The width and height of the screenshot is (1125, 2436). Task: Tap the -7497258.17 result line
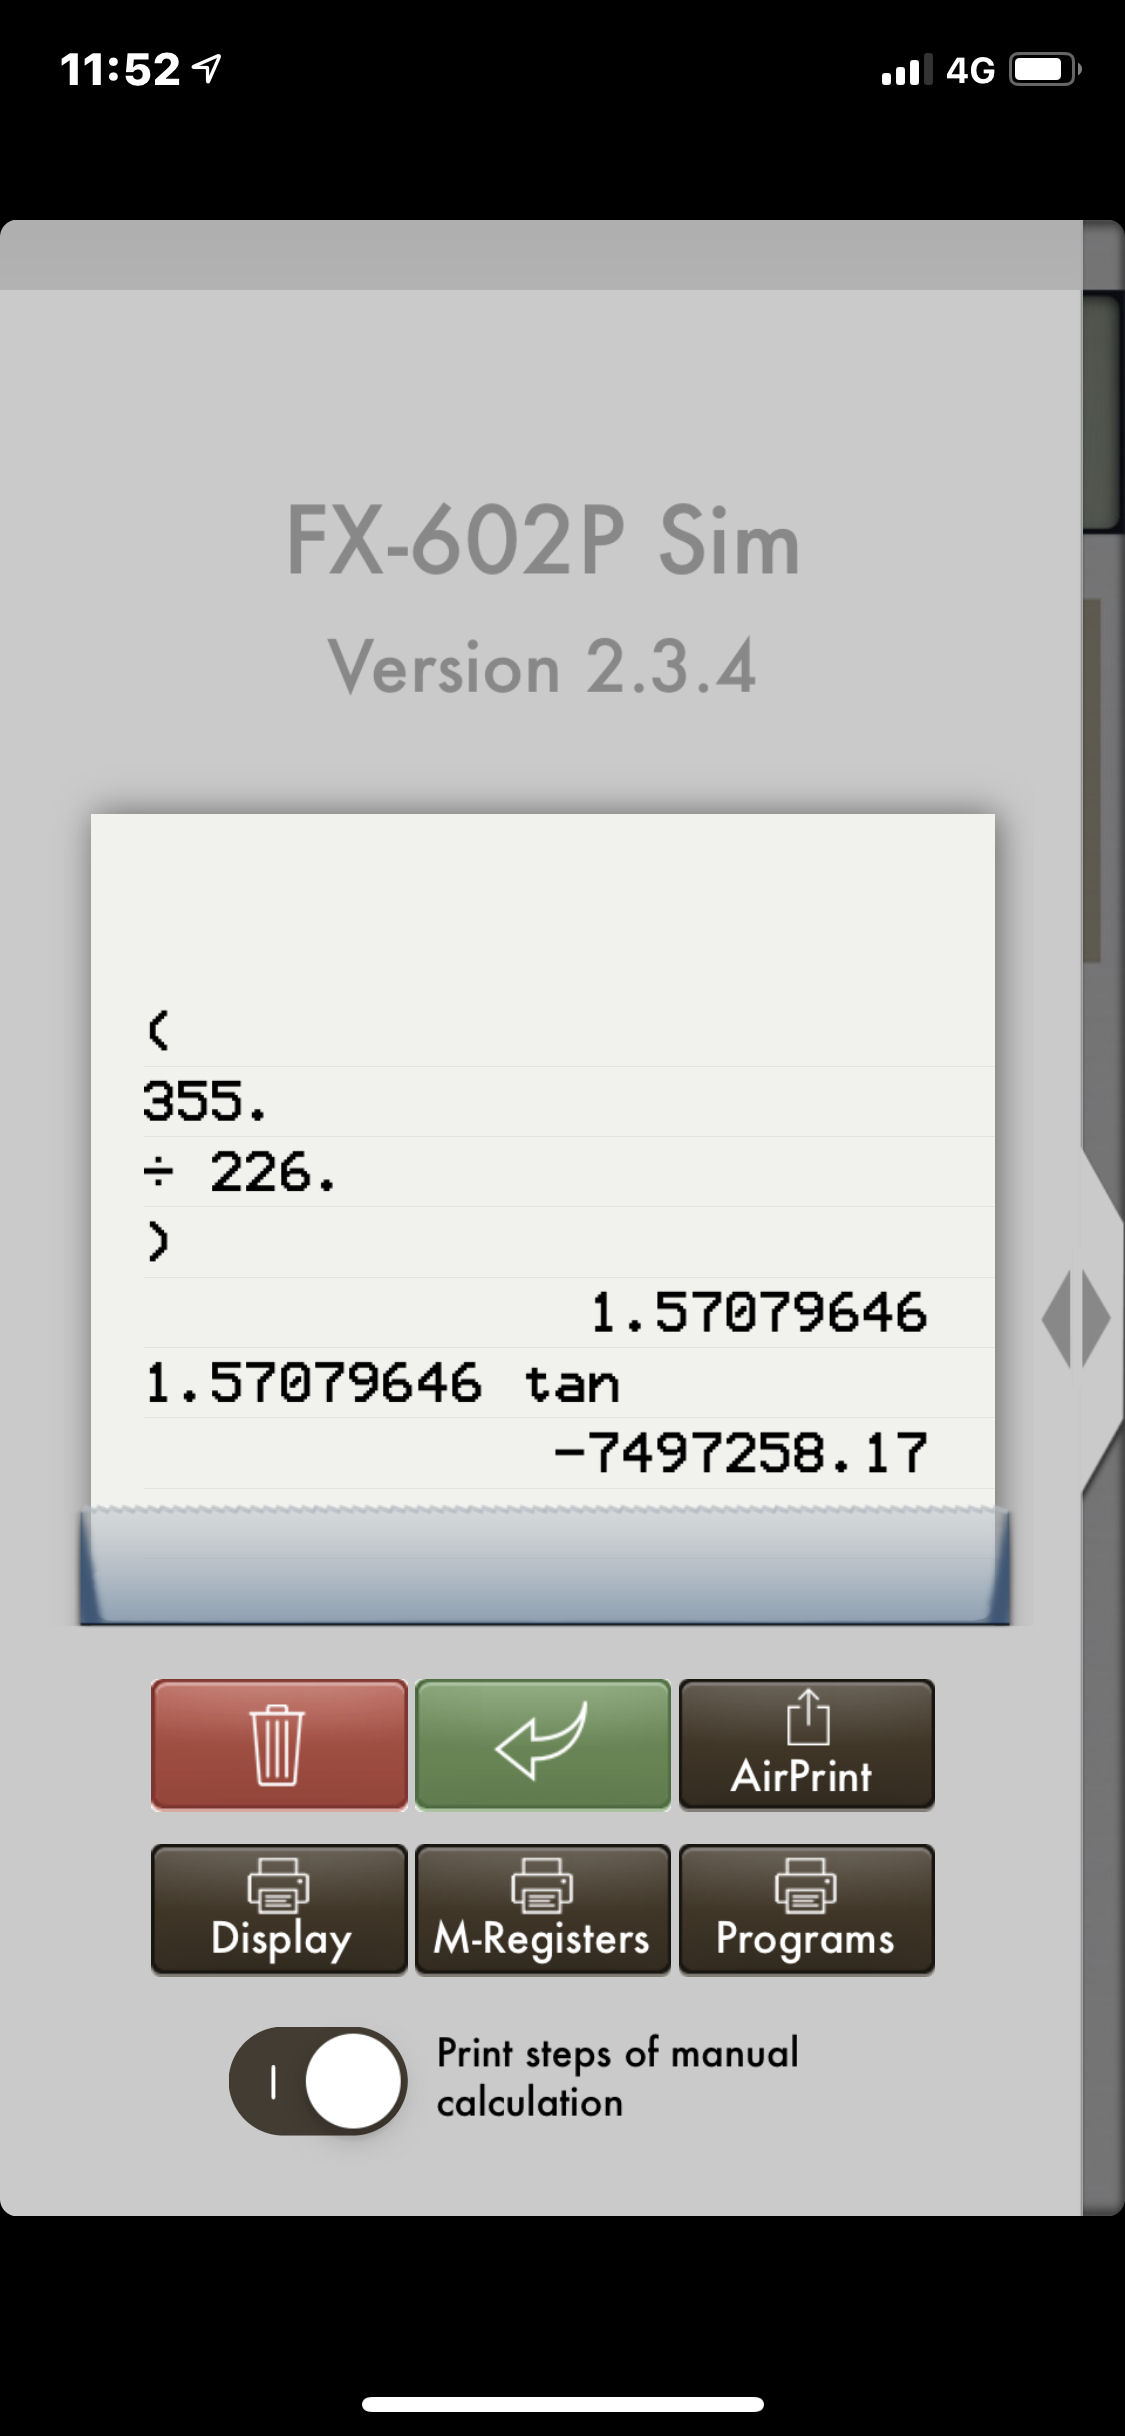point(741,1454)
